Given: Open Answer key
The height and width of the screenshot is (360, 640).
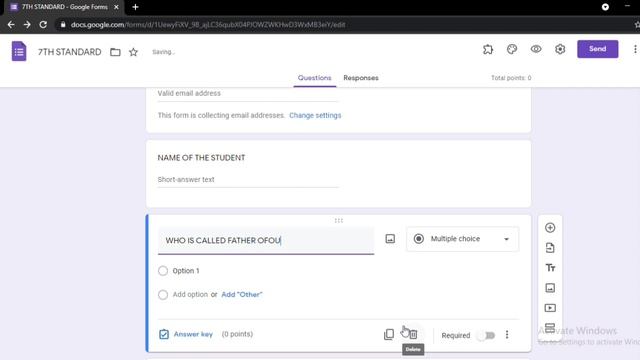Looking at the screenshot, I should [x=186, y=334].
